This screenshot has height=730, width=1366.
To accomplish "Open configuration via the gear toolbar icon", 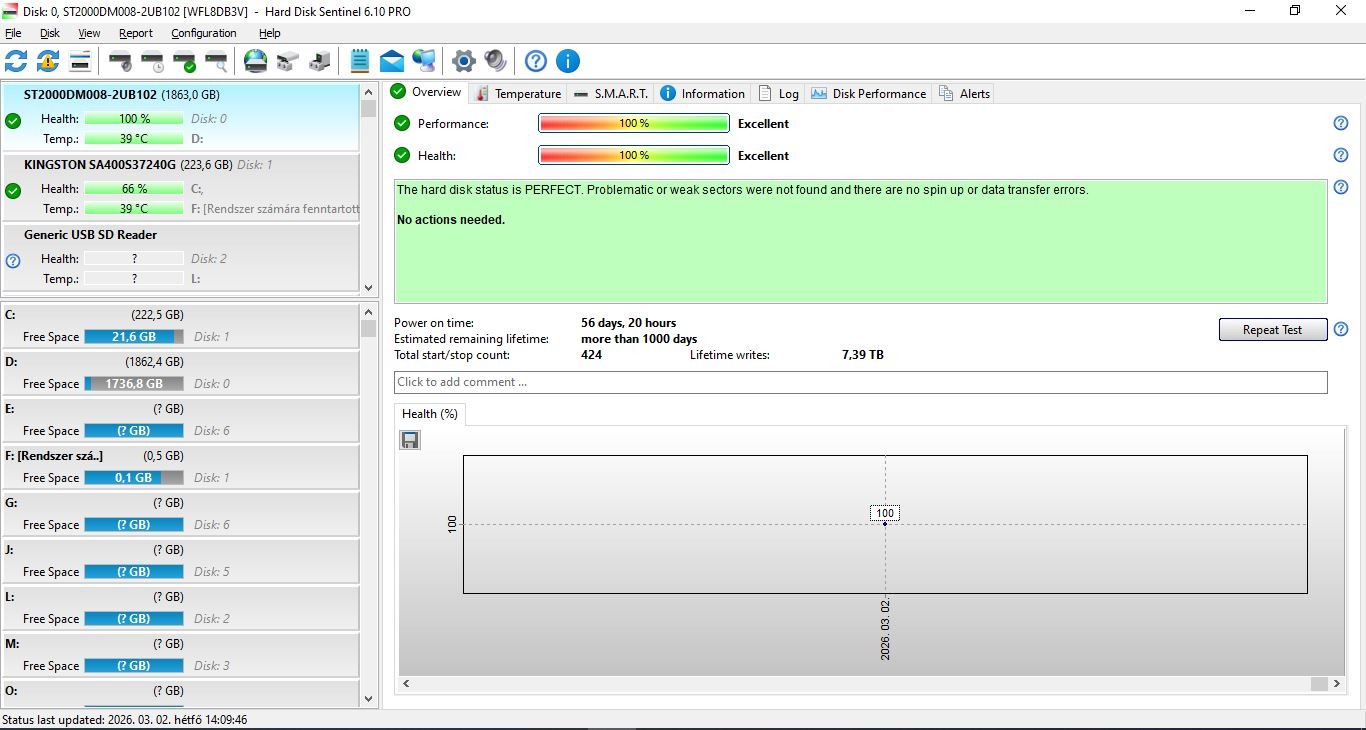I will pyautogui.click(x=463, y=61).
